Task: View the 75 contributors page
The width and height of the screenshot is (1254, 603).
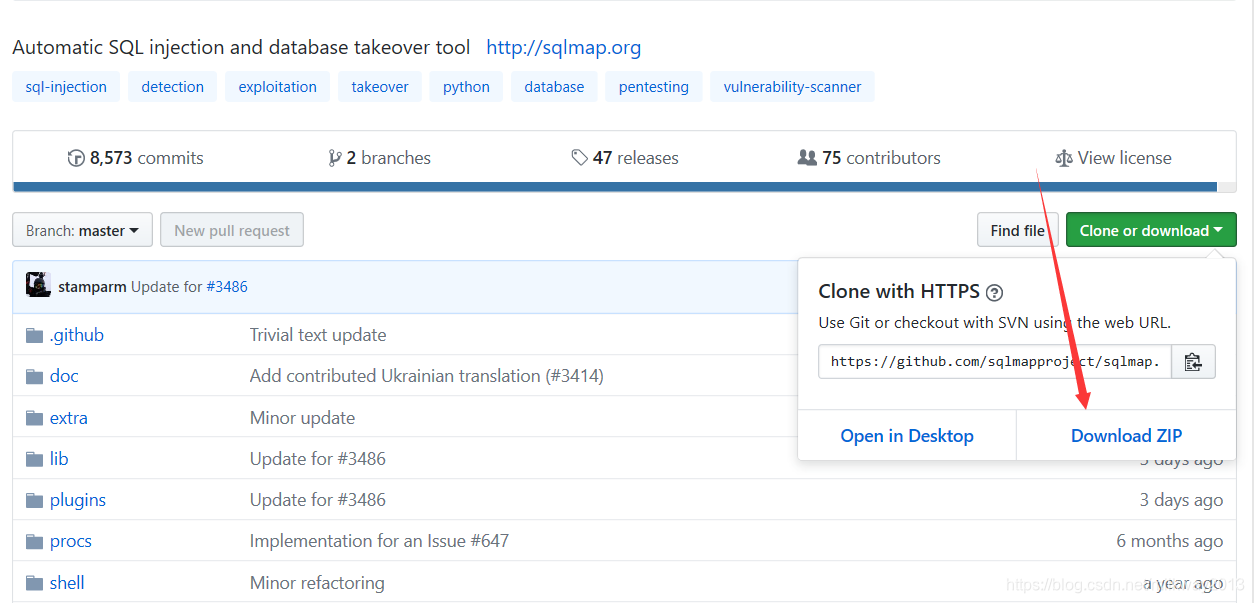Action: tap(869, 158)
